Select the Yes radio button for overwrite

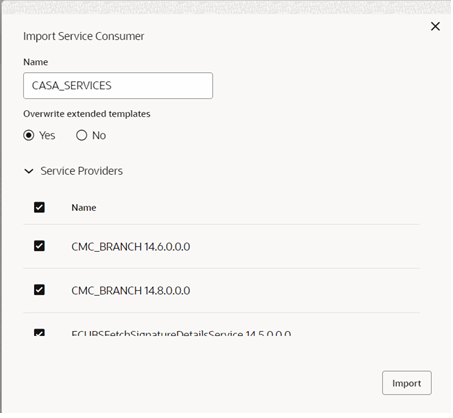pyautogui.click(x=29, y=135)
